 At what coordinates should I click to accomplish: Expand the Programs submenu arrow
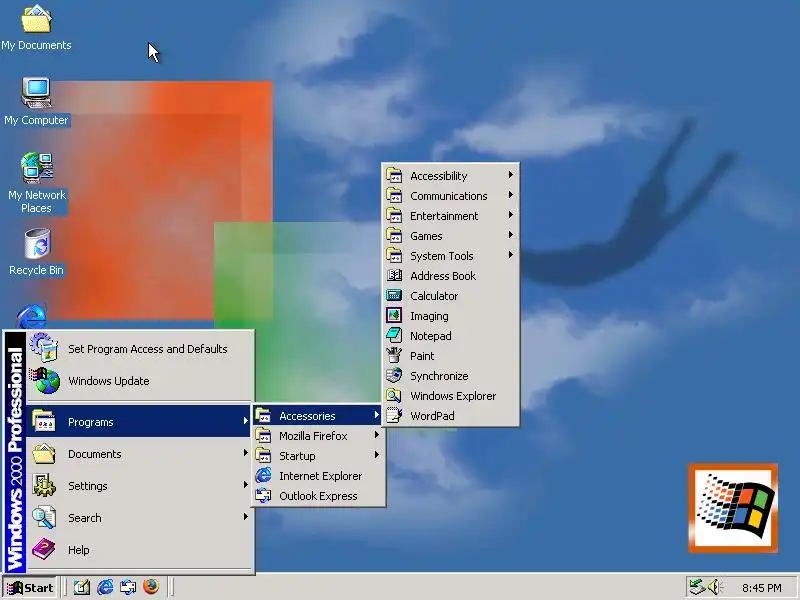click(245, 421)
